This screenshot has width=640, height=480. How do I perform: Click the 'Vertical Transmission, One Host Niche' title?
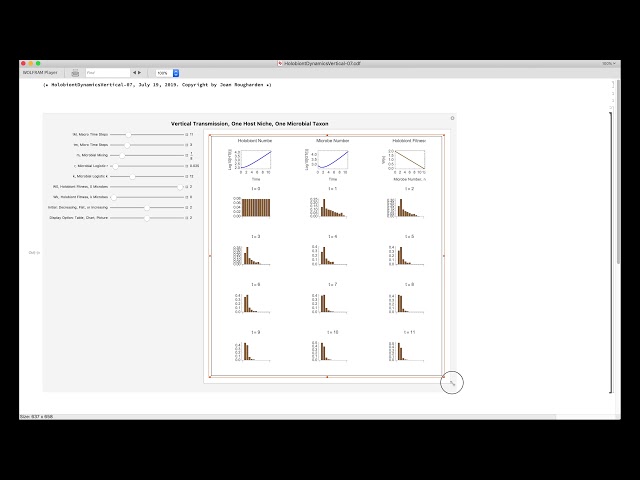(249, 124)
